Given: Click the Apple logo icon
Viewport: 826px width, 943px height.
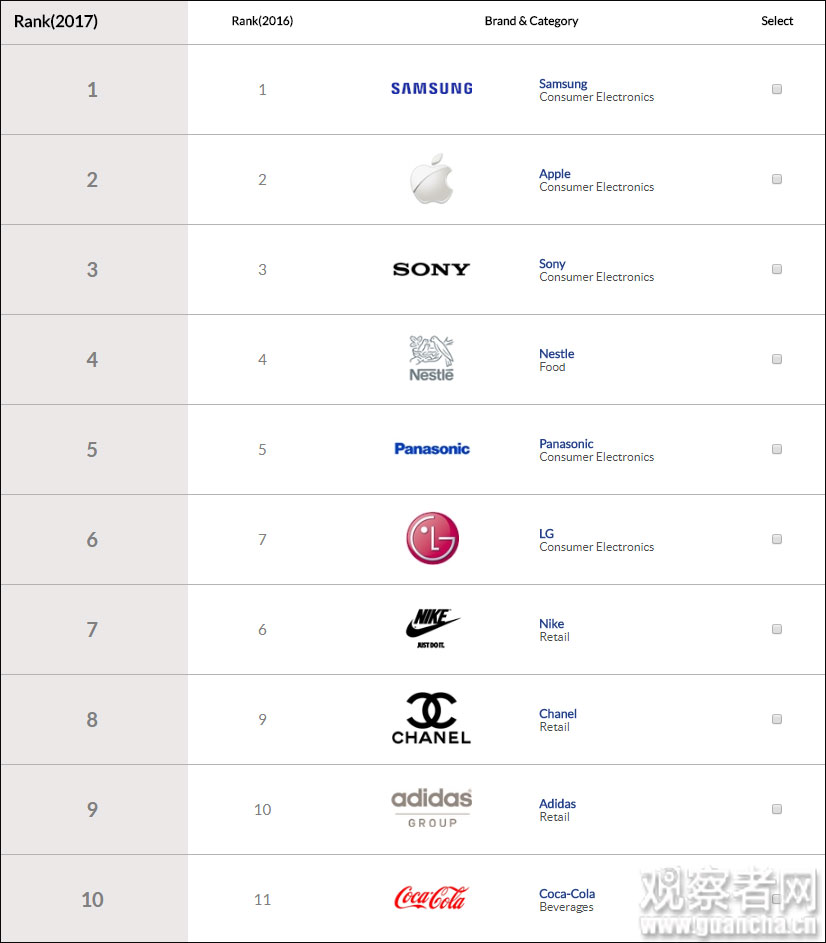Looking at the screenshot, I should tap(431, 179).
